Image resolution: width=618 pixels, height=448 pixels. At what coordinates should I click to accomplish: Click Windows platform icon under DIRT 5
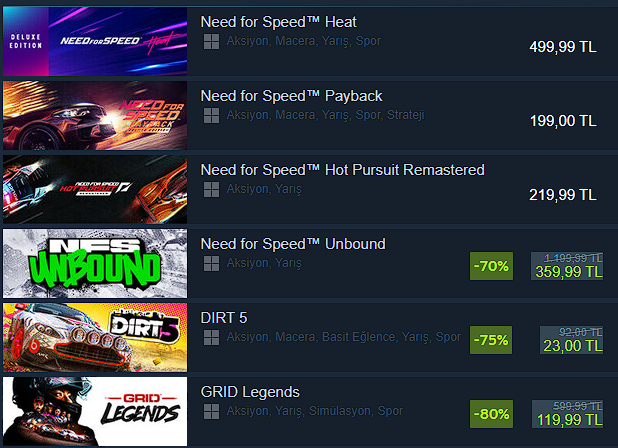[x=211, y=338]
